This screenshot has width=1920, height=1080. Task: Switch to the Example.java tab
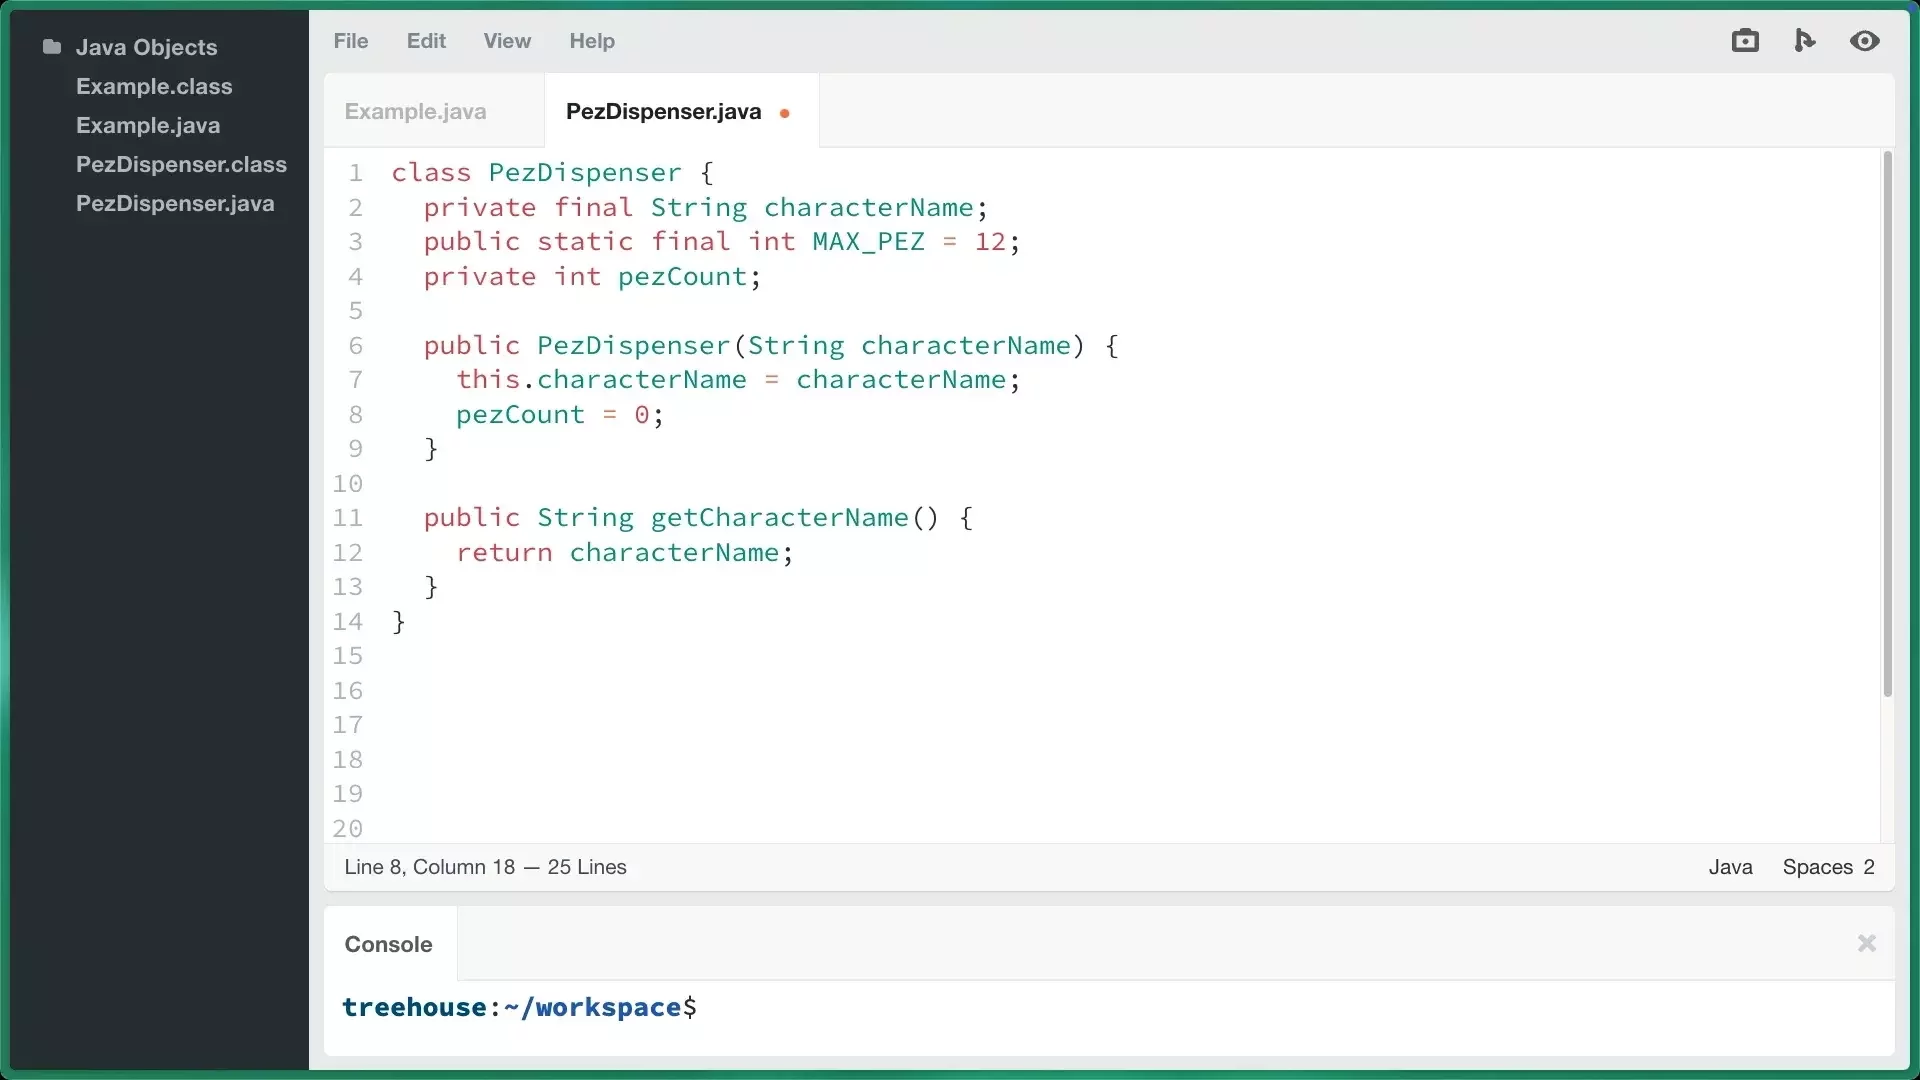[416, 112]
